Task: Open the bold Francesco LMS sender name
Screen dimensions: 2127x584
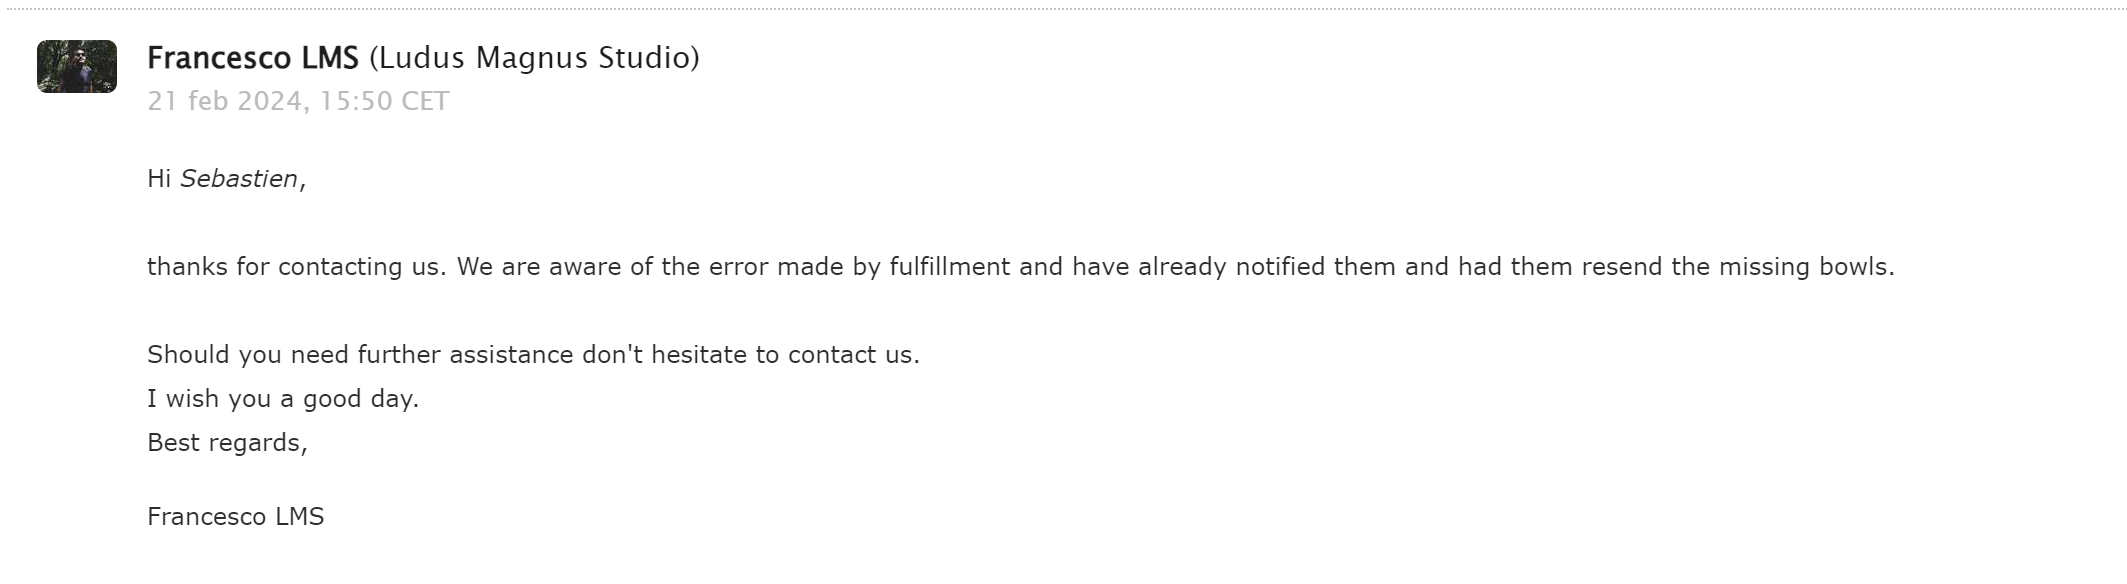Action: pos(253,58)
